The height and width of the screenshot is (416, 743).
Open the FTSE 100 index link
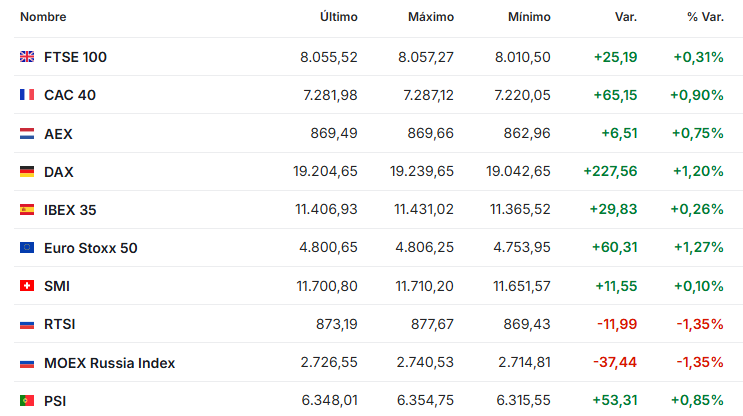tap(75, 57)
